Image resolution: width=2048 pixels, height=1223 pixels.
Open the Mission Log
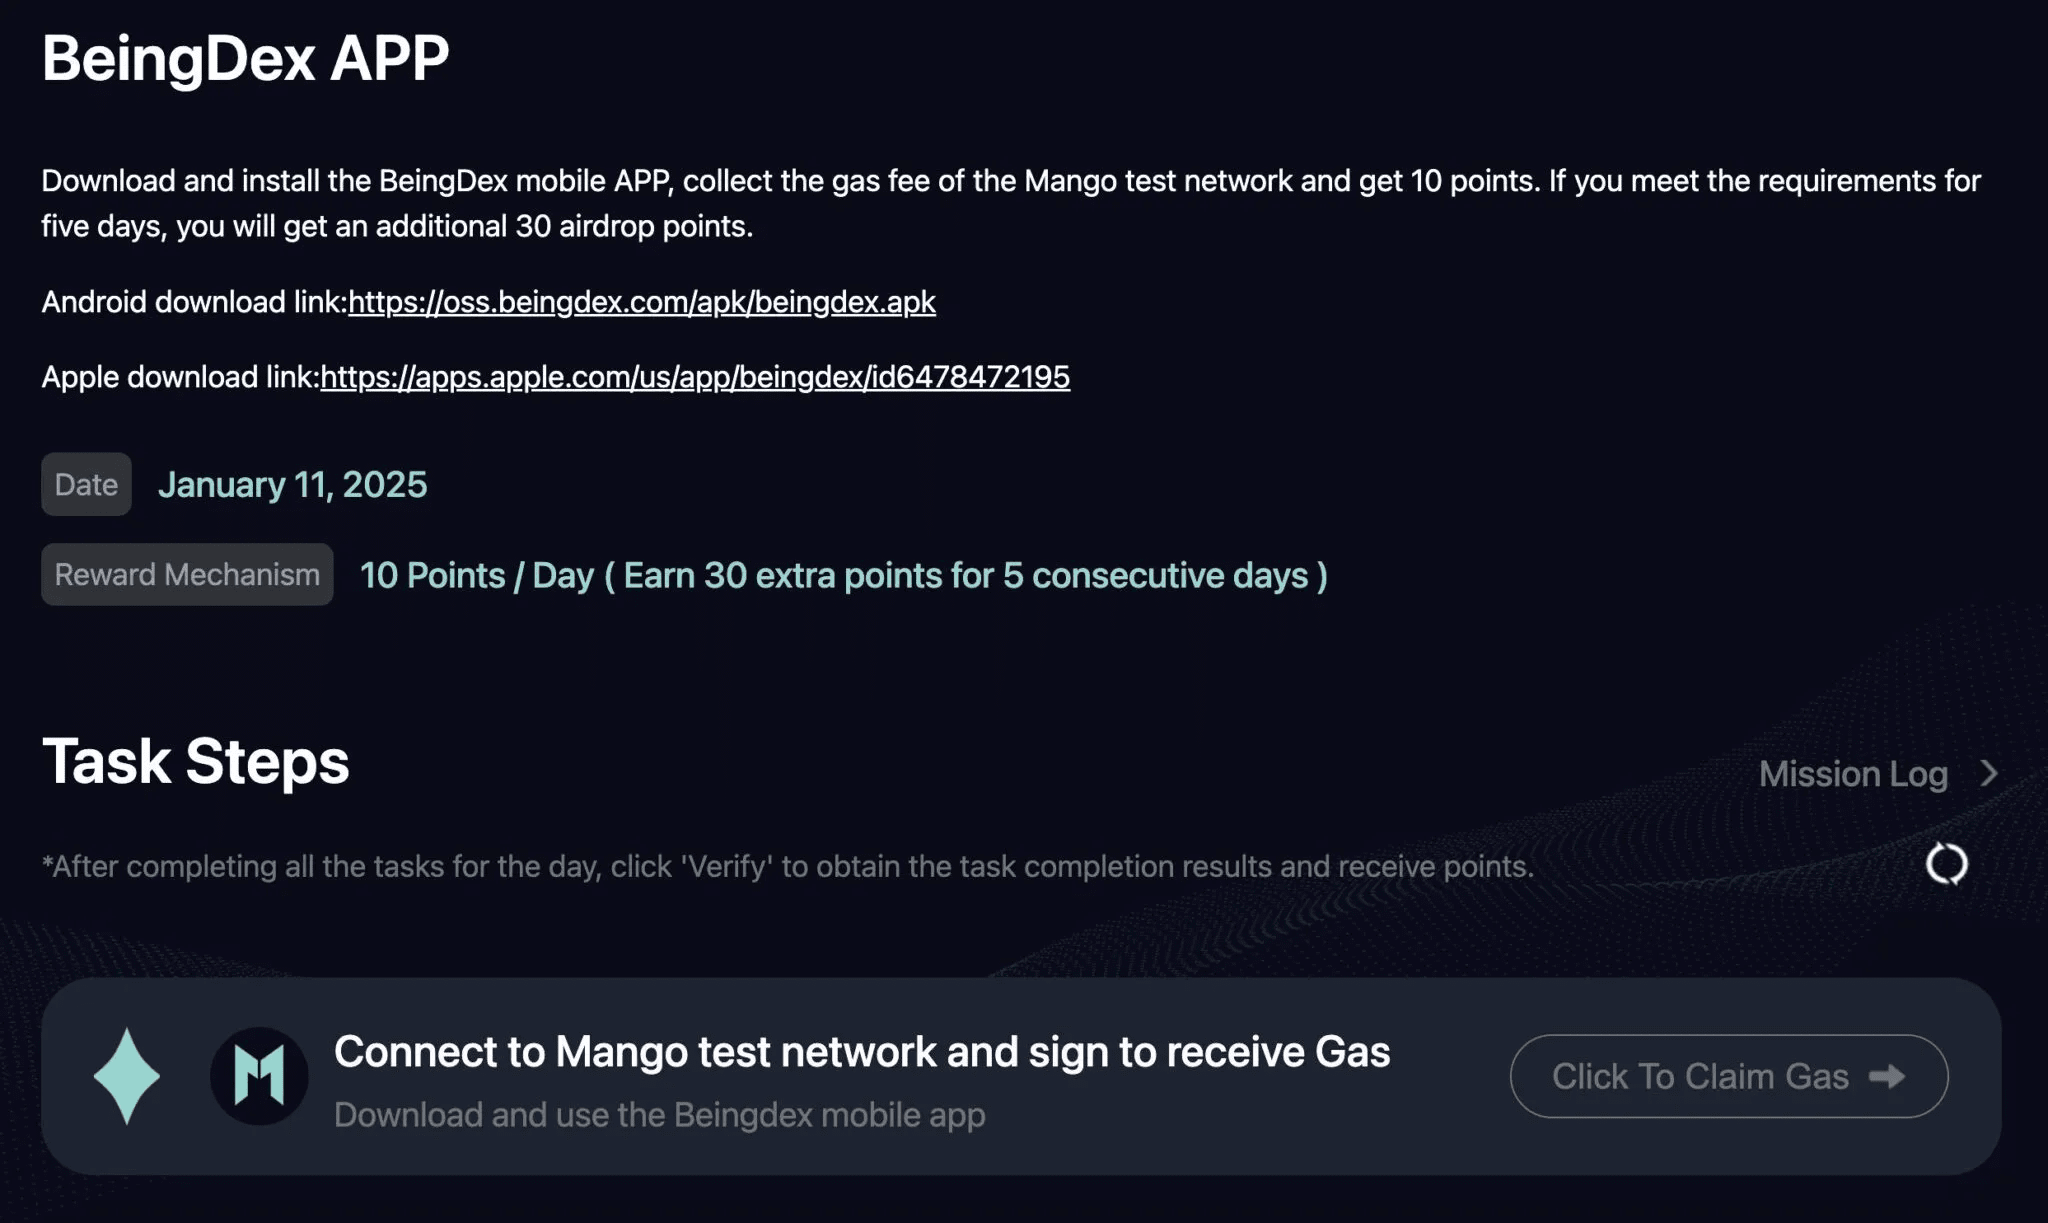coord(1853,773)
